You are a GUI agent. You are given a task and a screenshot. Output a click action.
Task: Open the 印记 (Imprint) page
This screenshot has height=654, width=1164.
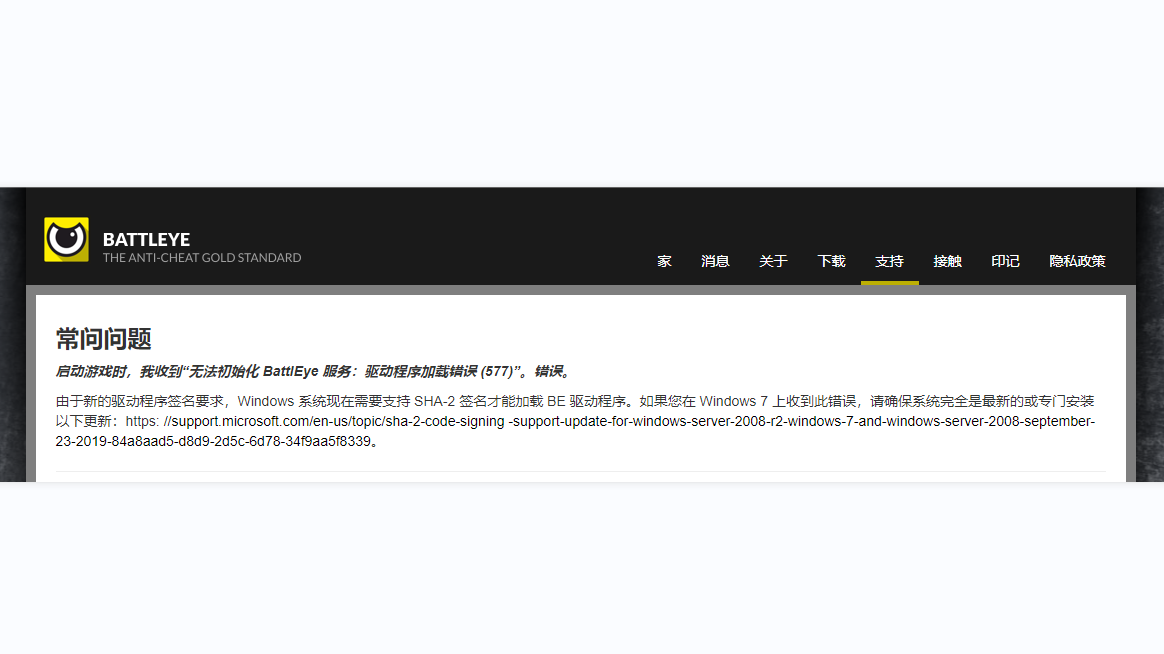pos(1005,261)
